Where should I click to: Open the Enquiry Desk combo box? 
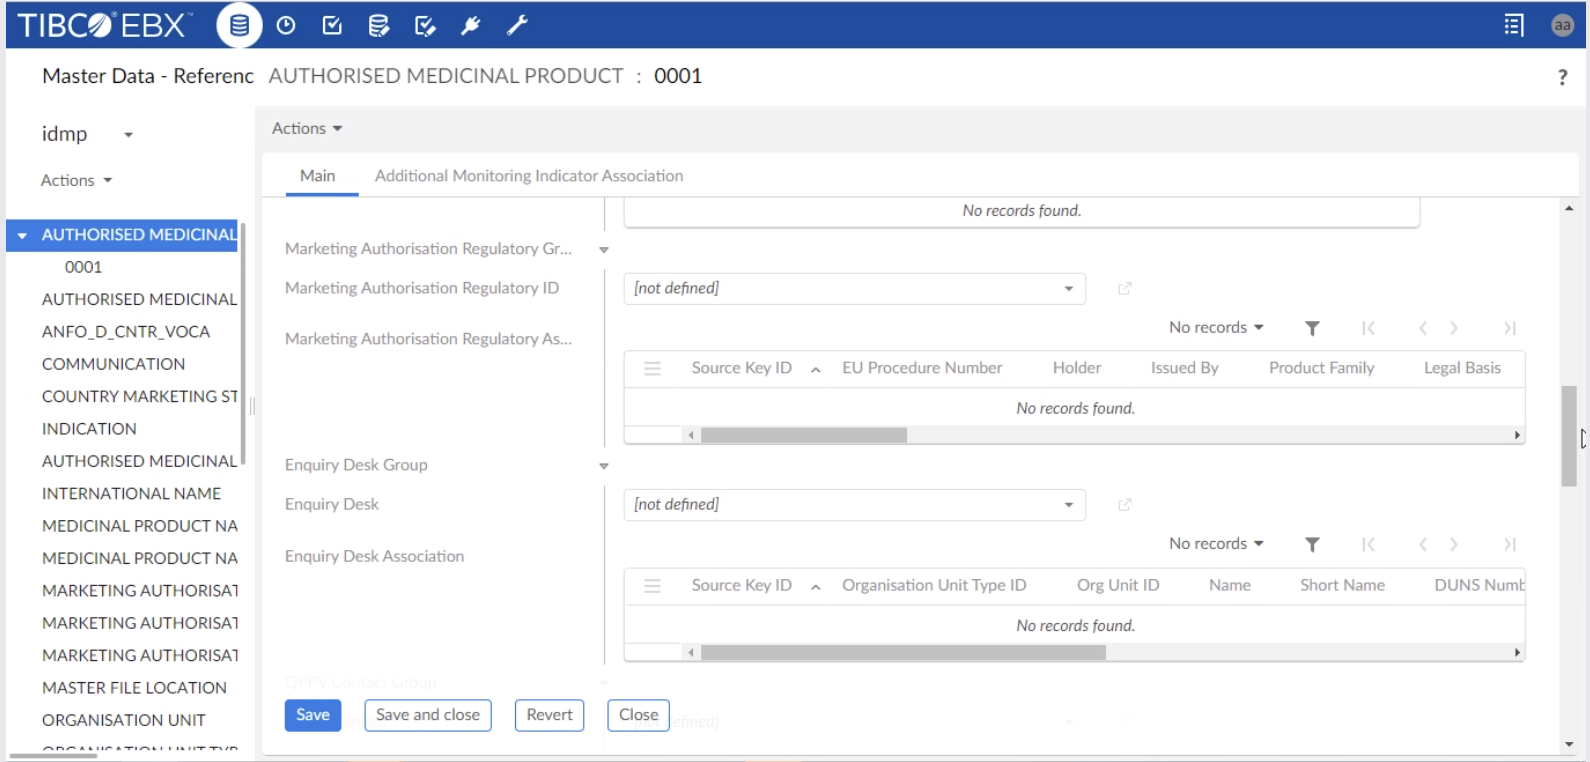tap(854, 505)
